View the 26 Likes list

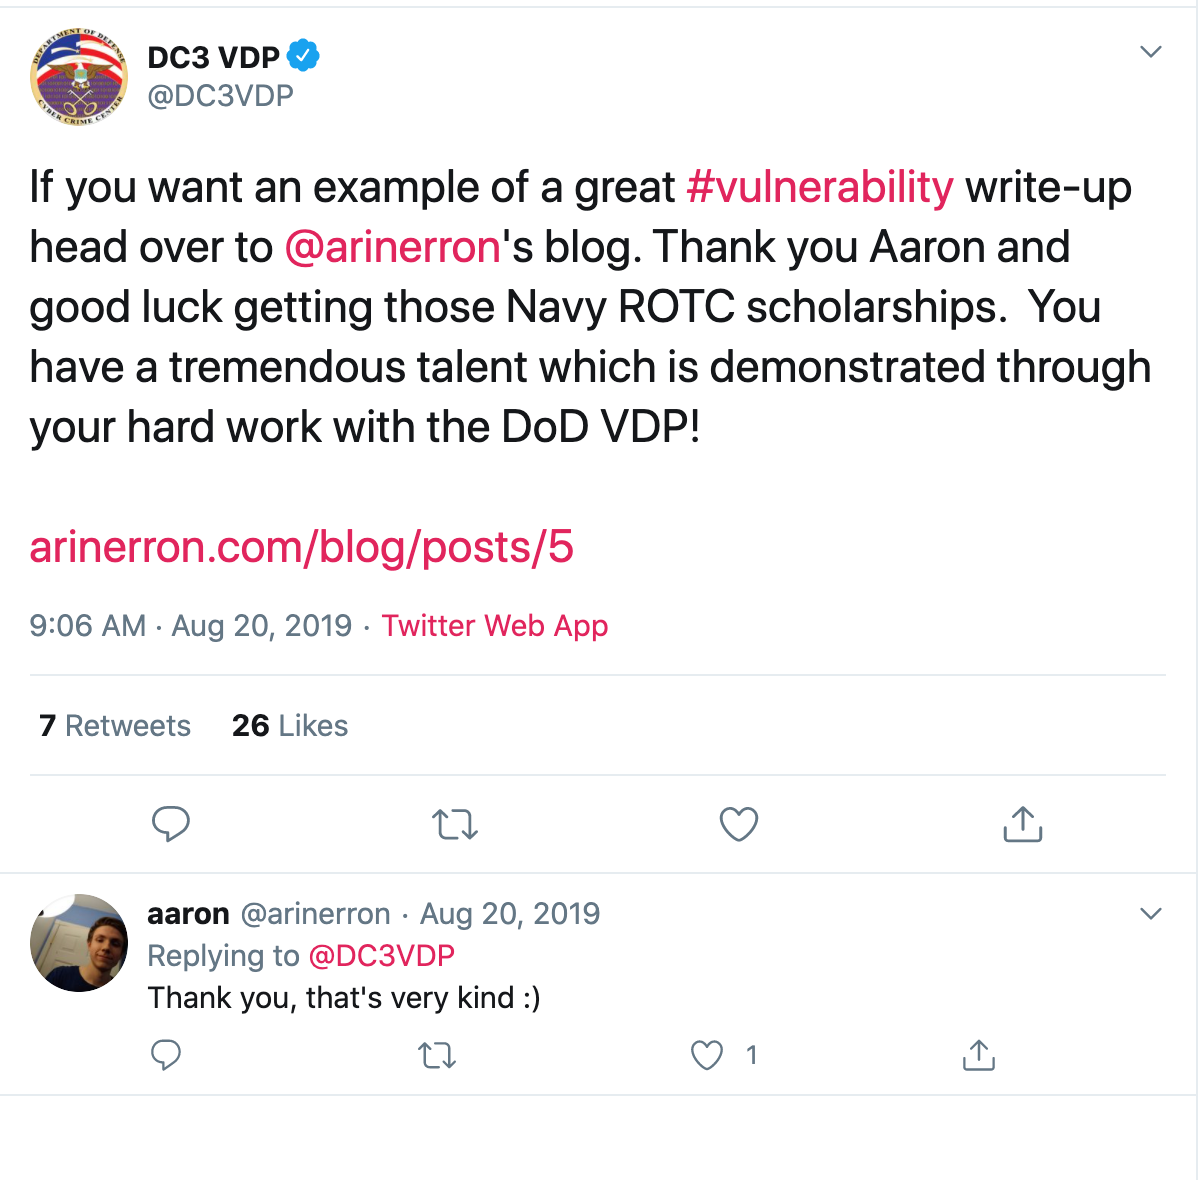[290, 725]
